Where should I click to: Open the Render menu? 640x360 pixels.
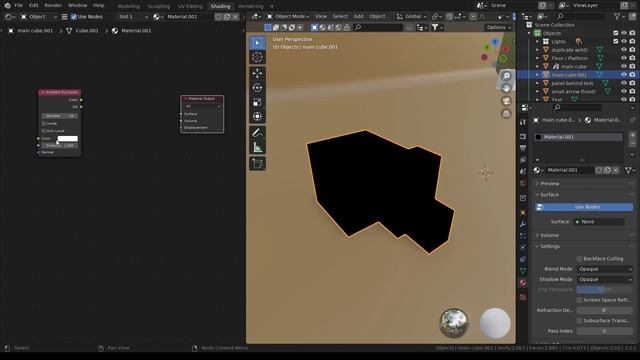53,5
